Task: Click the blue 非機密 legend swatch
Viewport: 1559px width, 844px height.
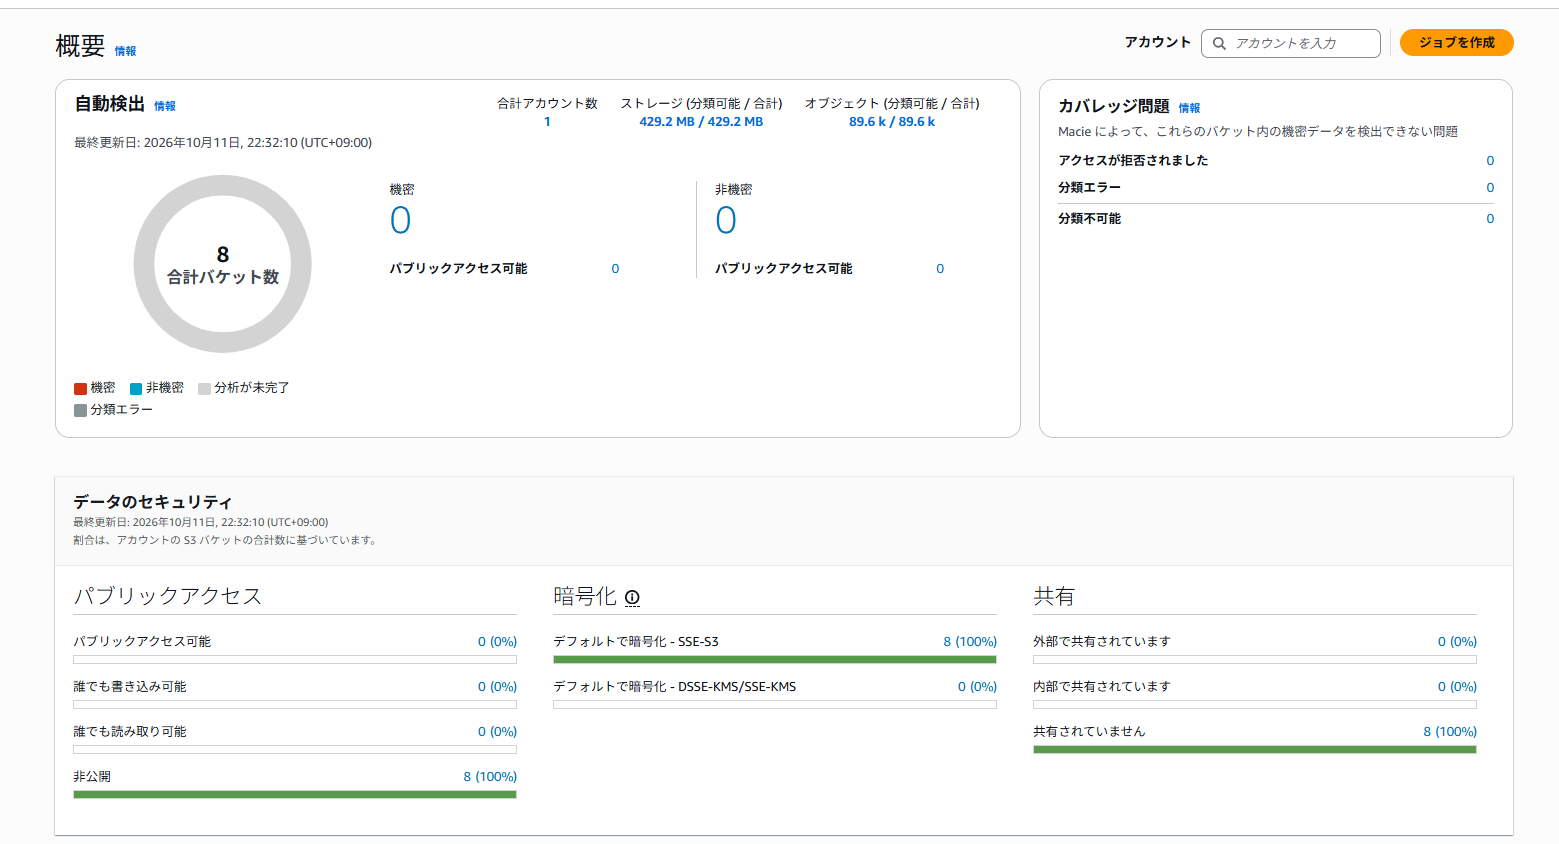Action: 136,389
